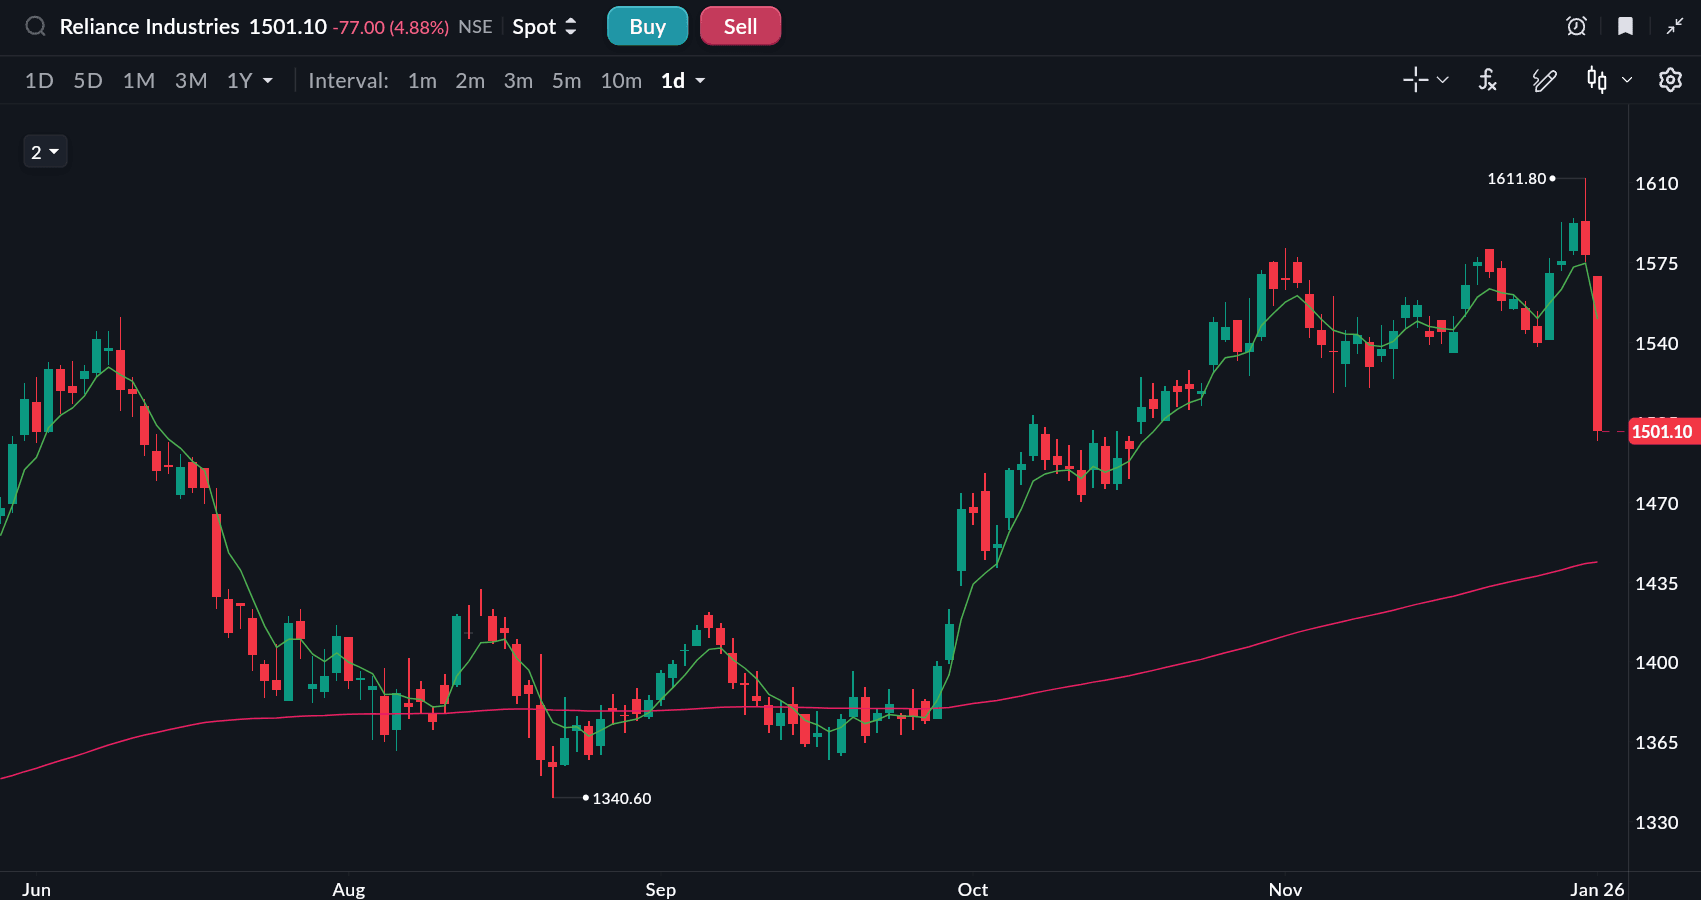Toggle the bookmark for Reliance Industries

tap(1625, 27)
